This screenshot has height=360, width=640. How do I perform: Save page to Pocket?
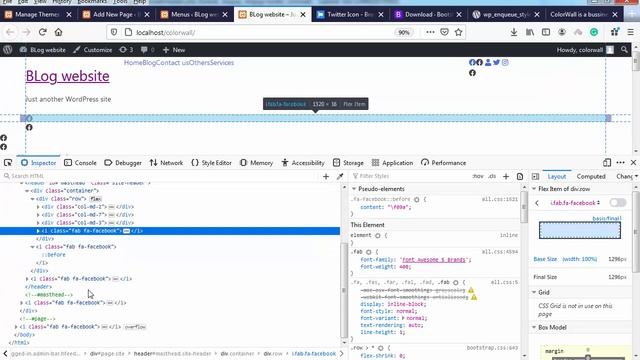coord(444,32)
